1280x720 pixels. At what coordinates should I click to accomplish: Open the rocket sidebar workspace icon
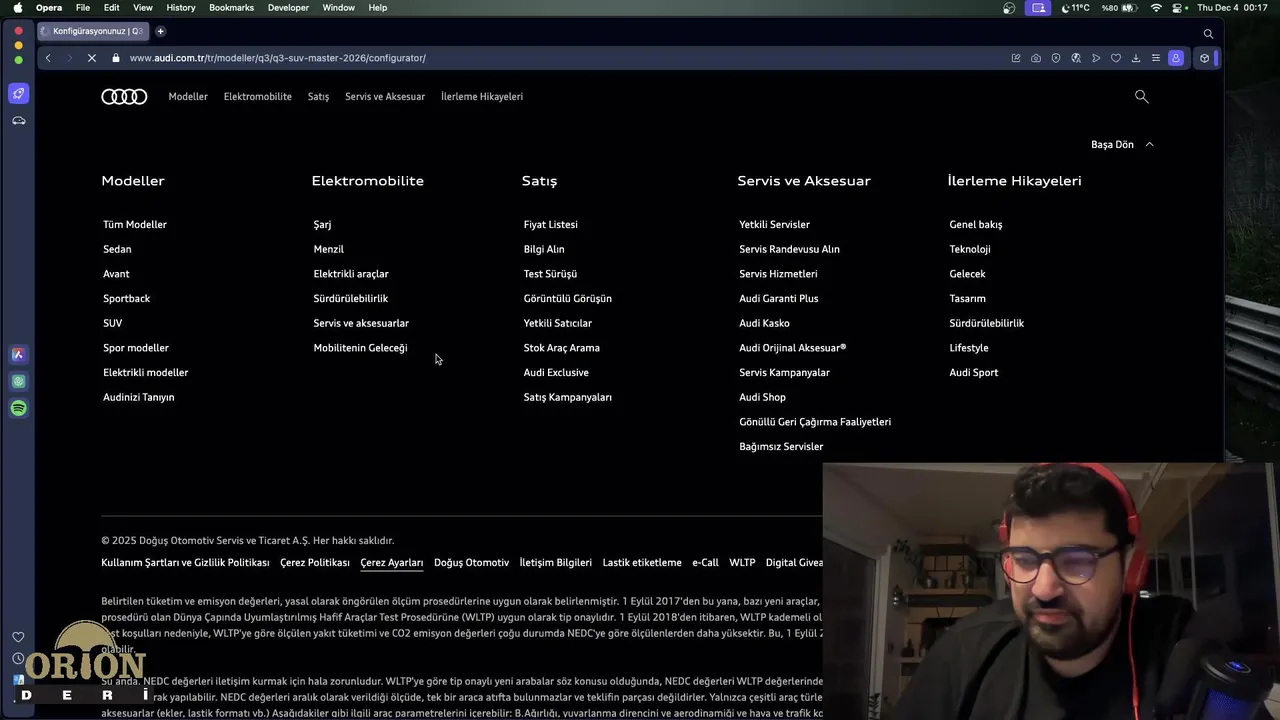tap(18, 94)
